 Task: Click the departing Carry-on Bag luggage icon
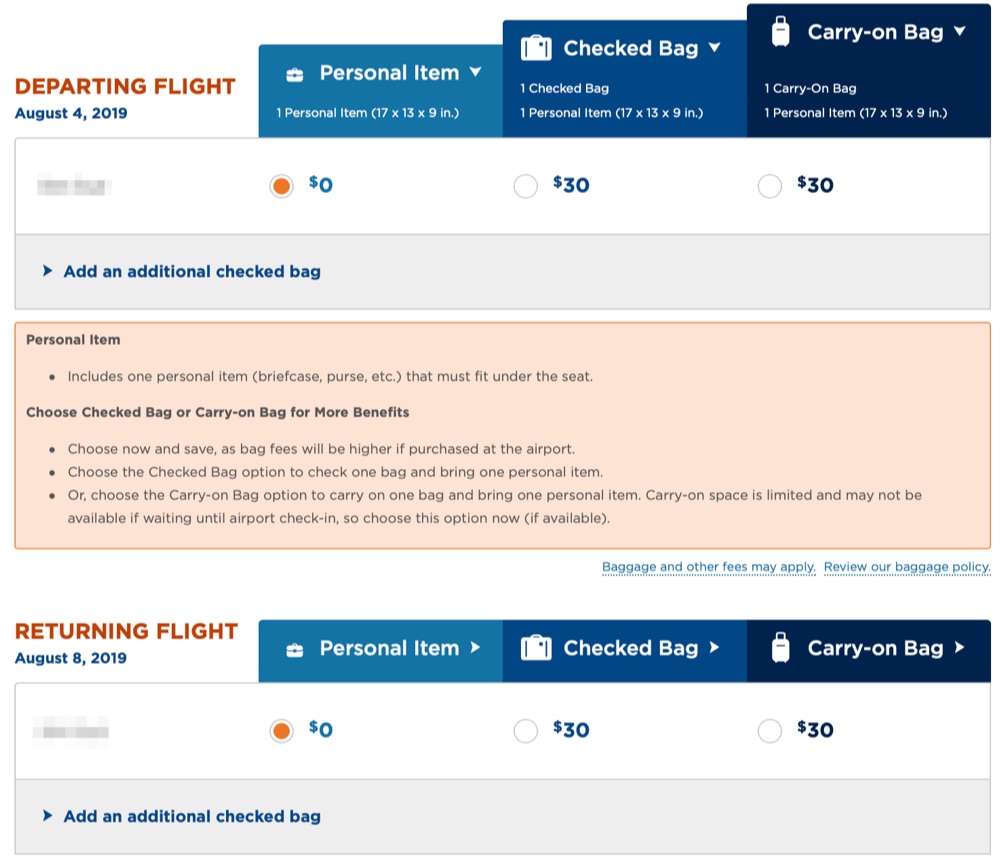coord(781,32)
